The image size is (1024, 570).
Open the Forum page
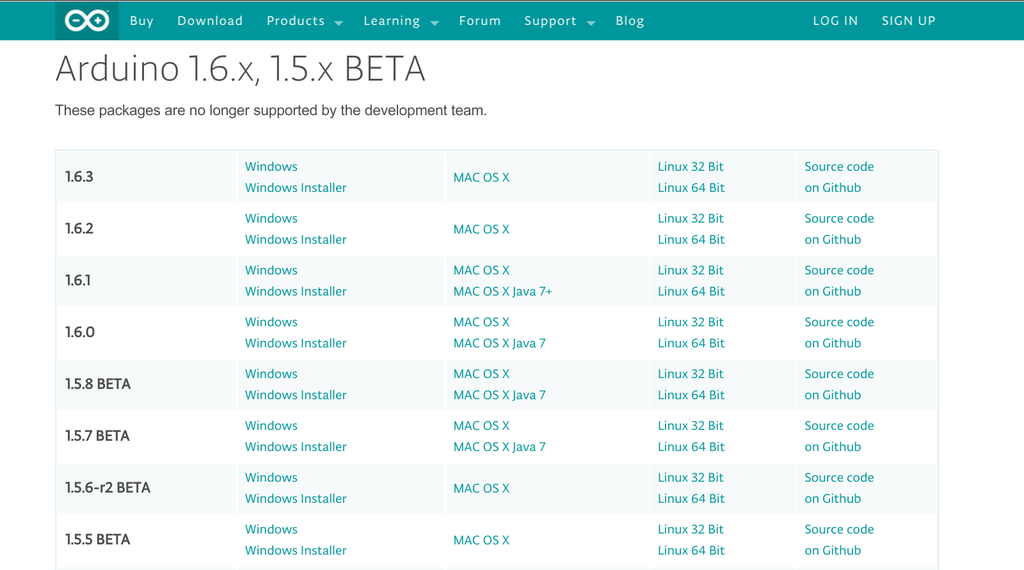click(479, 21)
